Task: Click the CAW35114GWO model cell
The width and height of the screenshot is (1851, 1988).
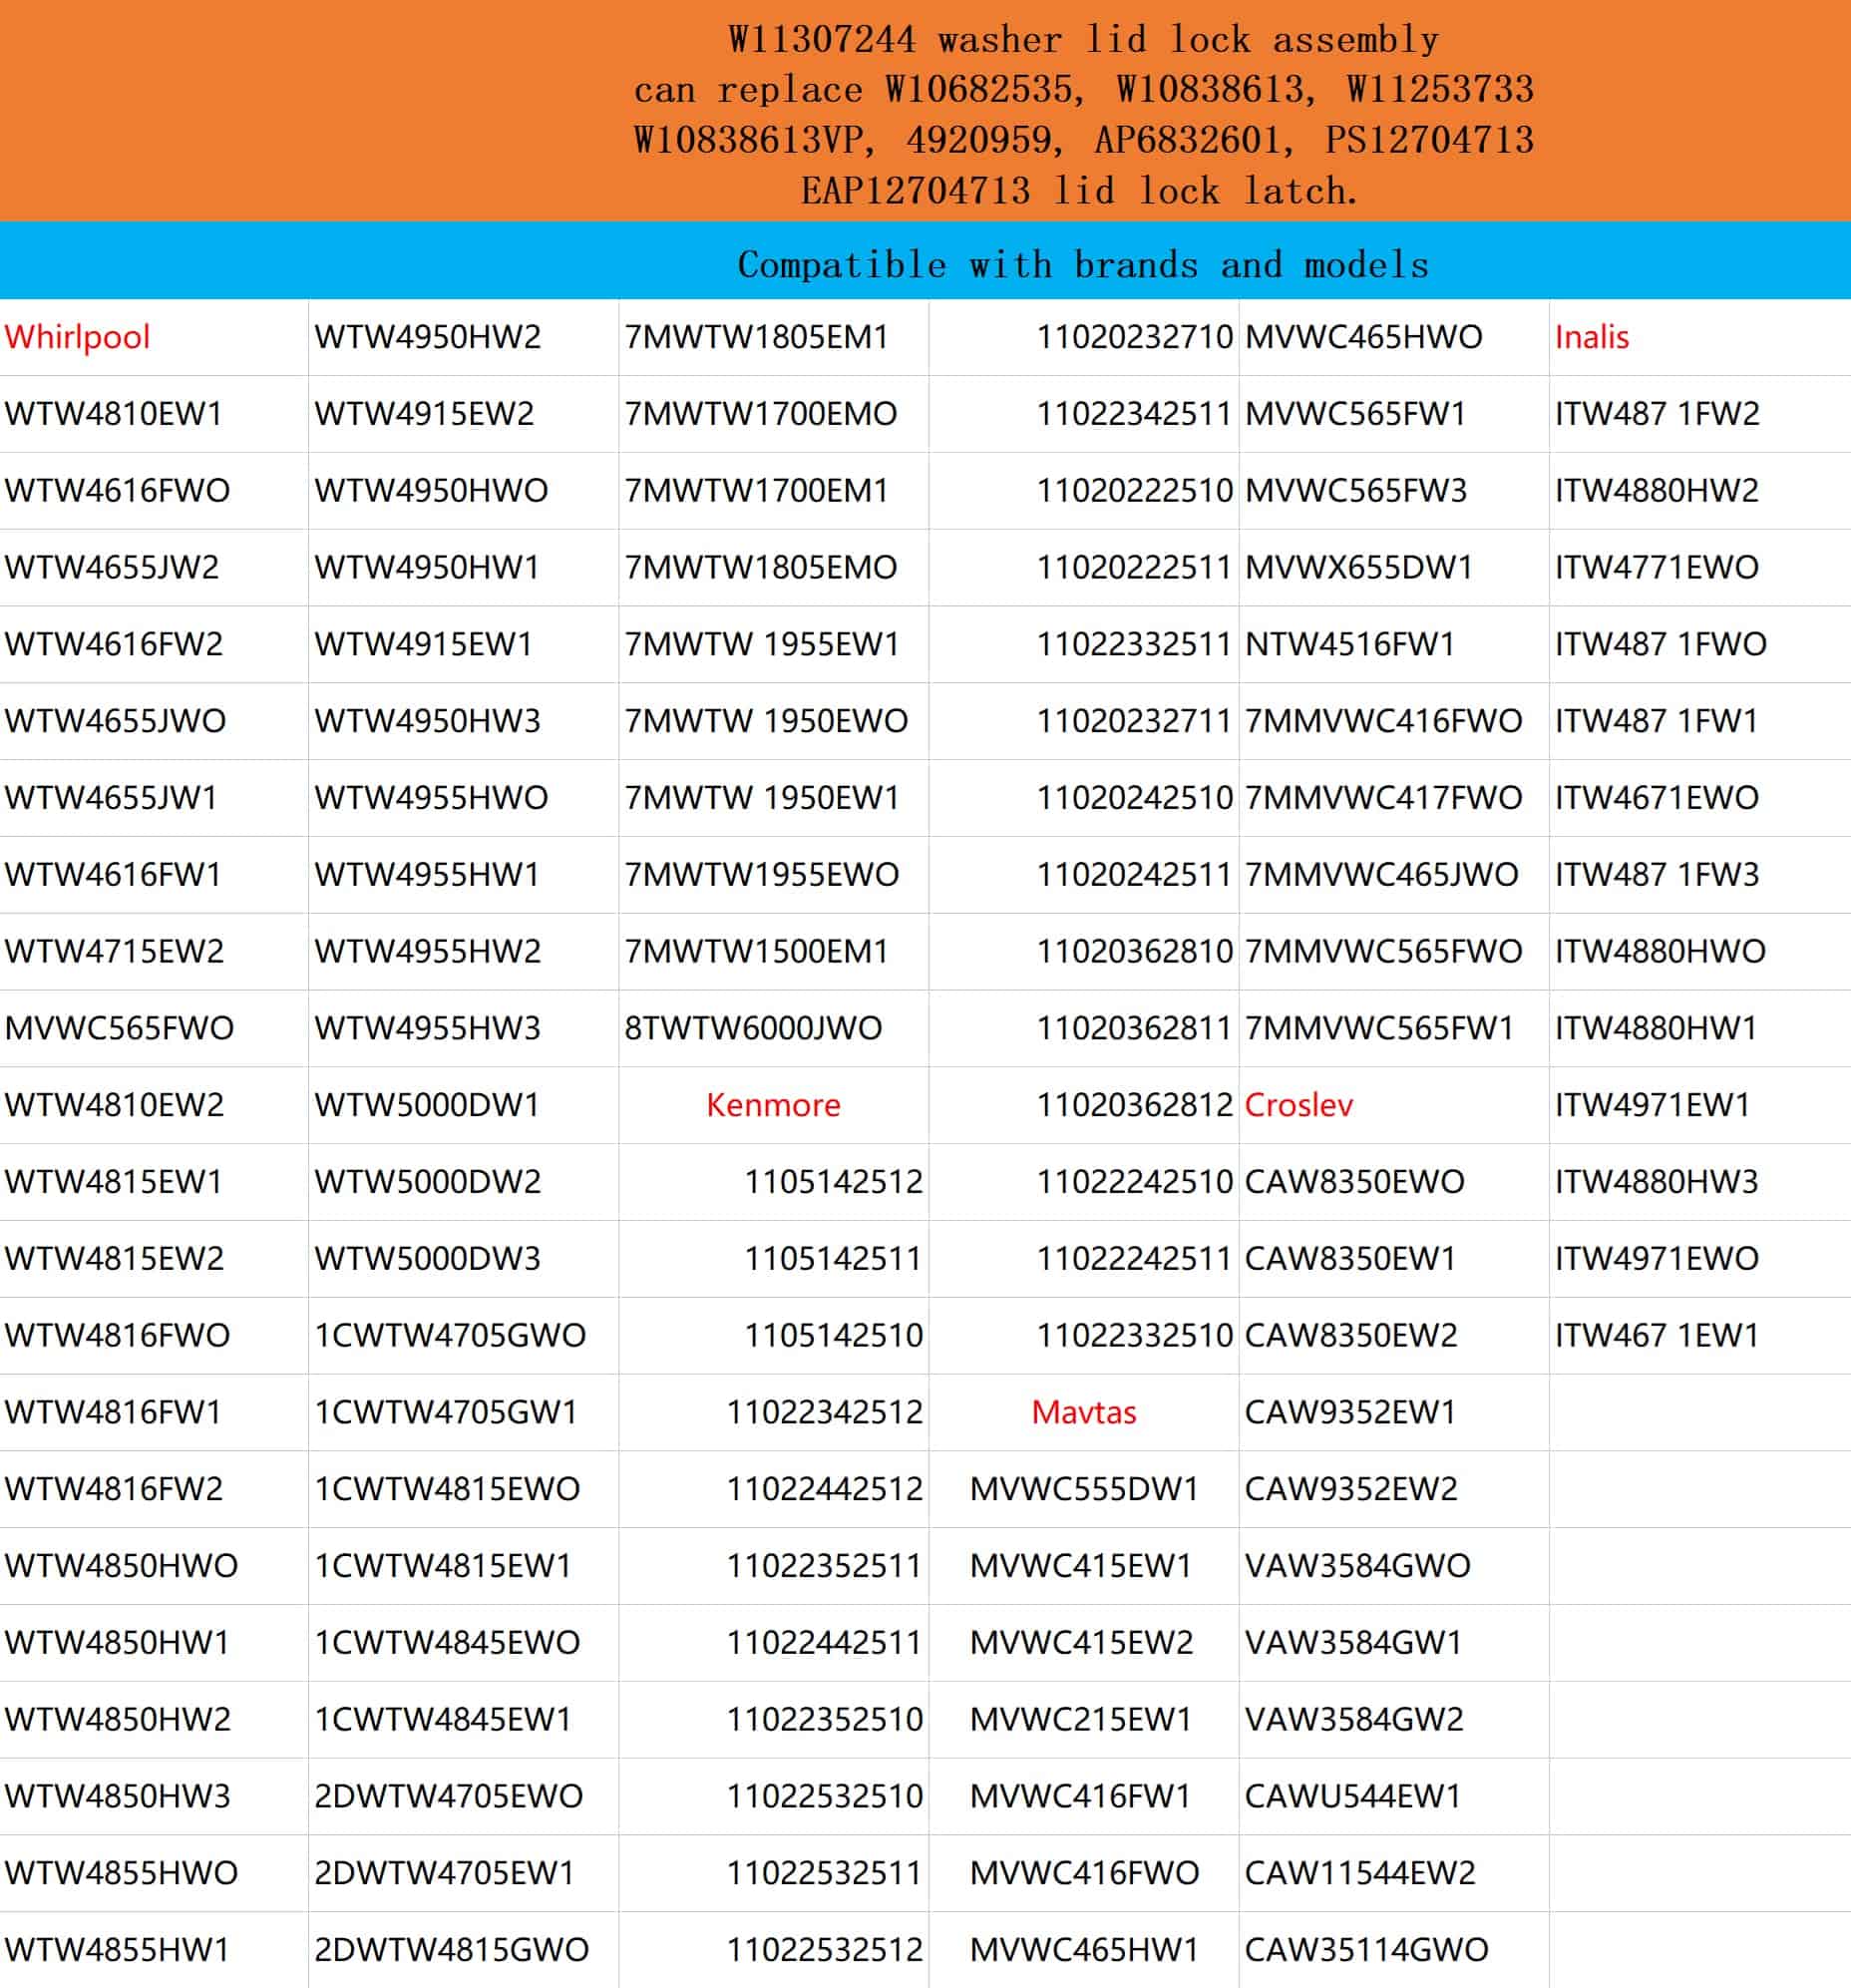Action: point(1366,1949)
